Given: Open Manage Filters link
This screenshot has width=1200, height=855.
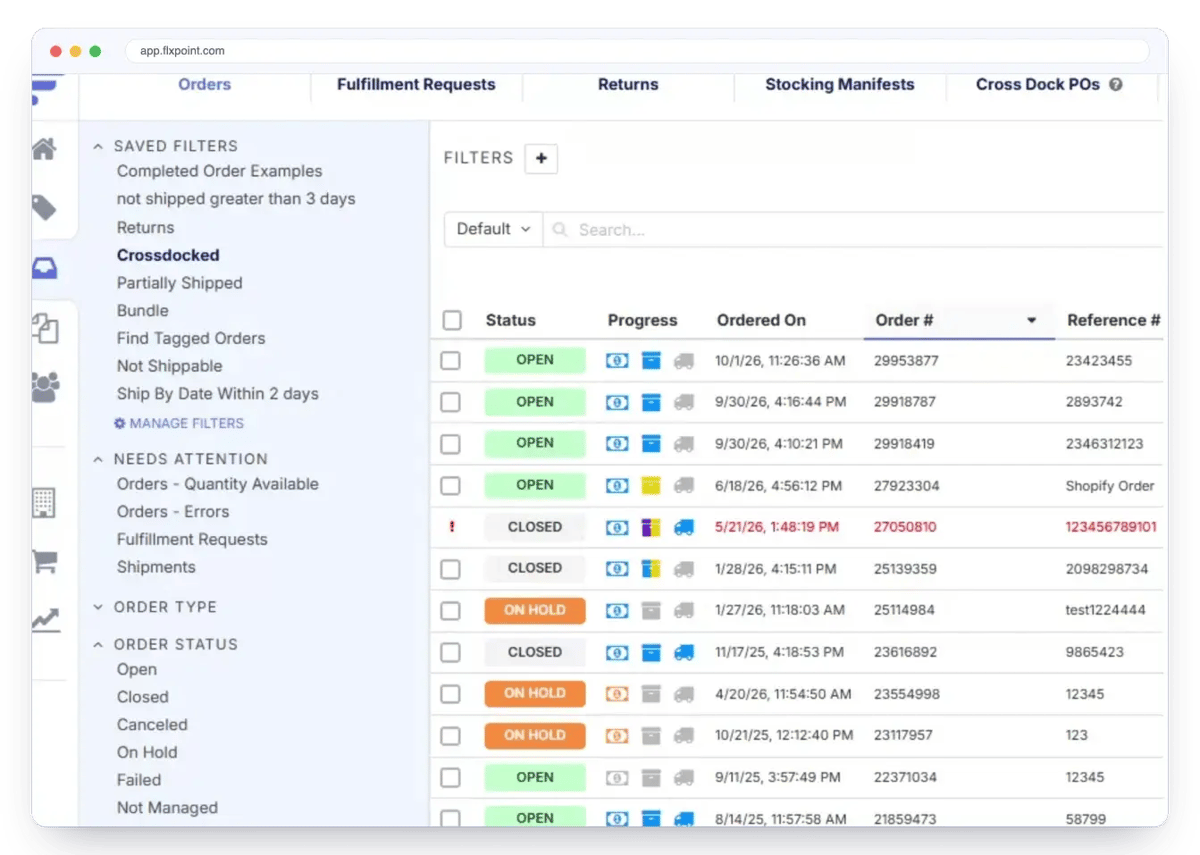Looking at the screenshot, I should coord(179,423).
